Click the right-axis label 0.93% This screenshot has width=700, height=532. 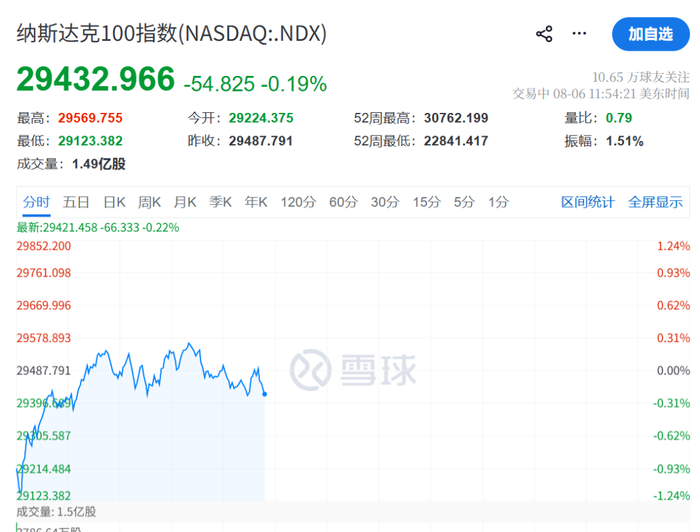tap(673, 273)
